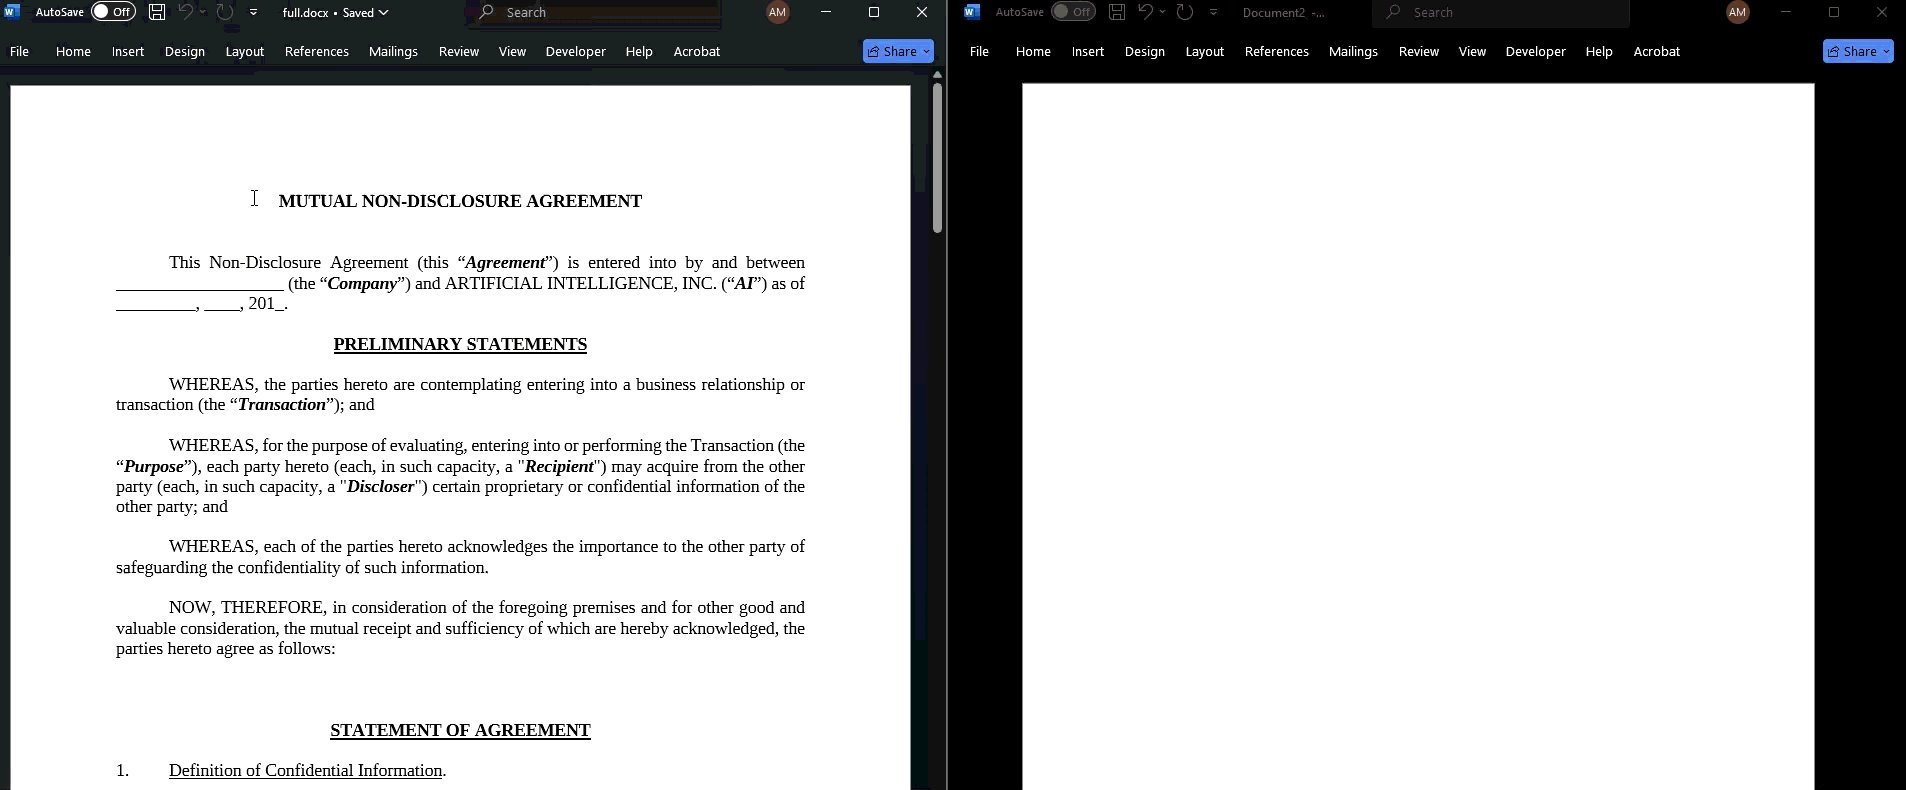The width and height of the screenshot is (1906, 790).
Task: Open Customize Quick Access Toolbar in Document2
Action: [x=1214, y=12]
